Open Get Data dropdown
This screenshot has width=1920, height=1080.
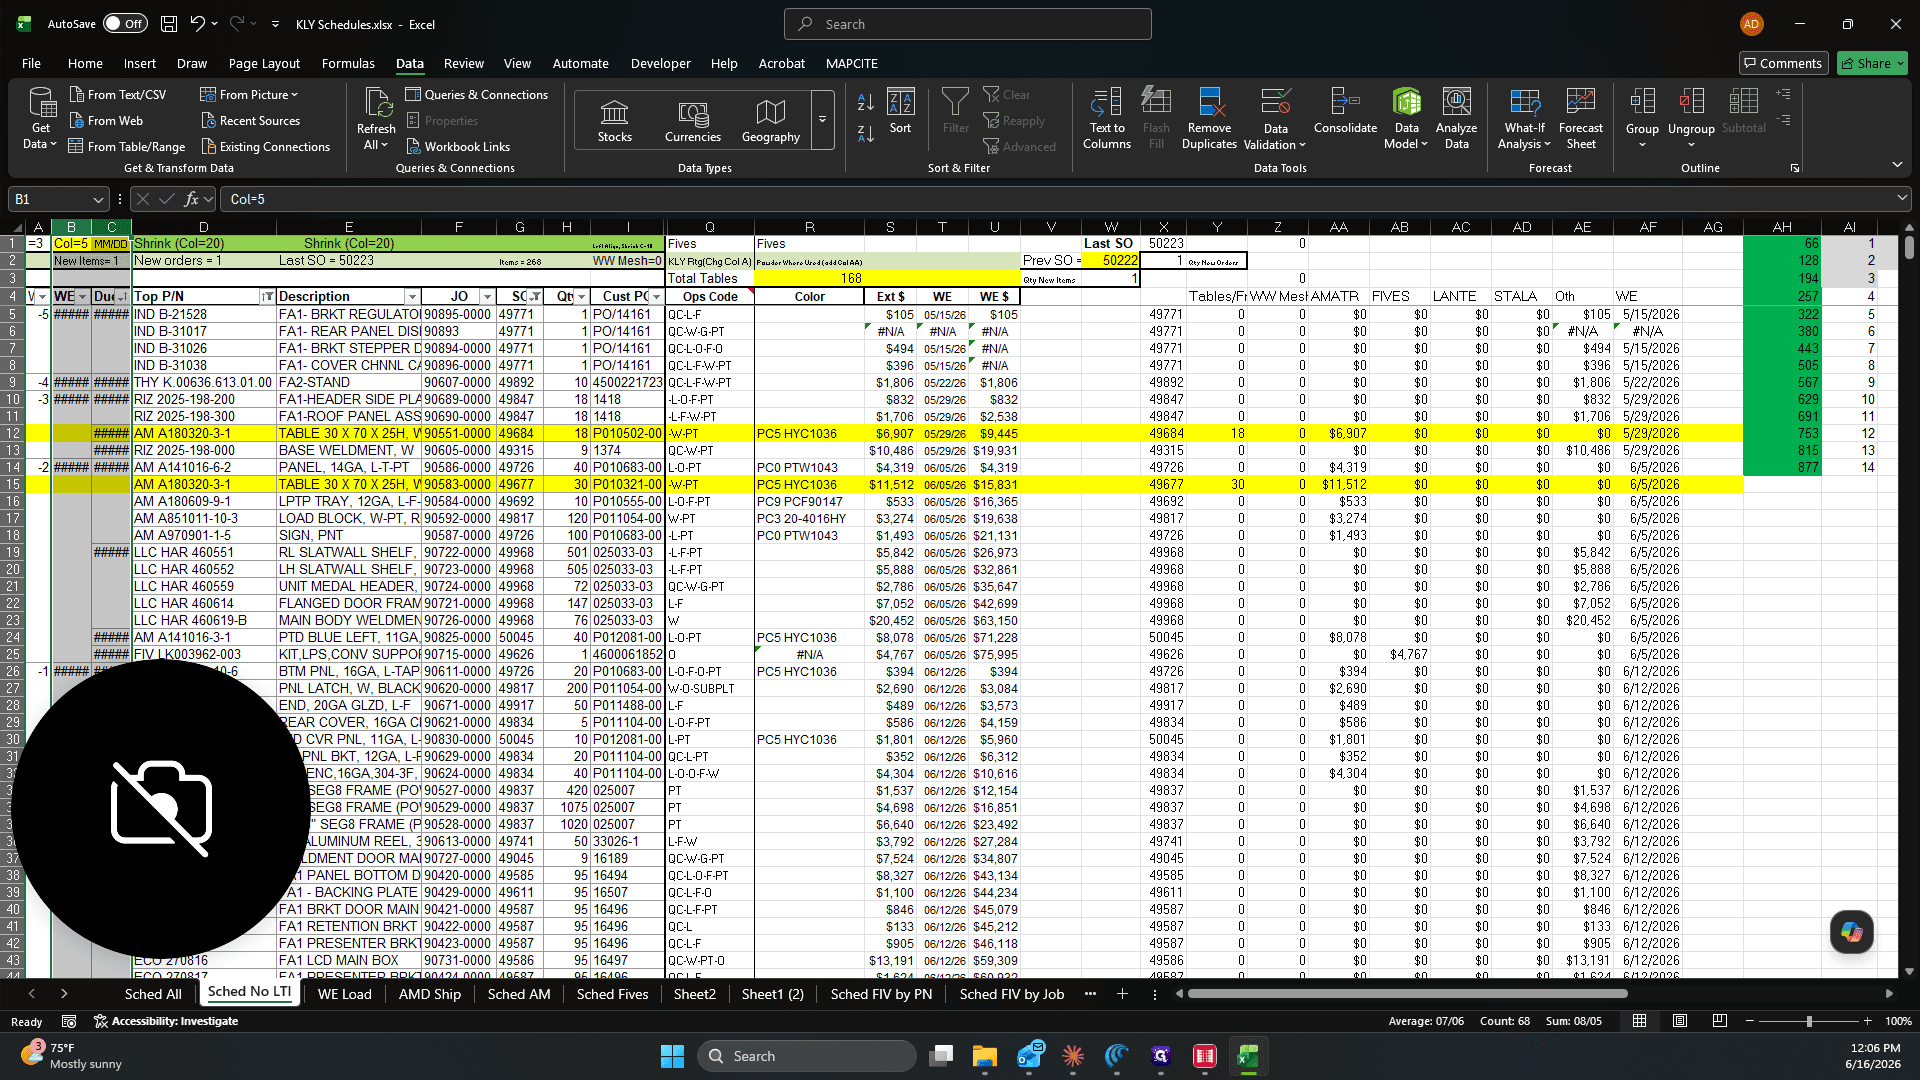click(40, 118)
